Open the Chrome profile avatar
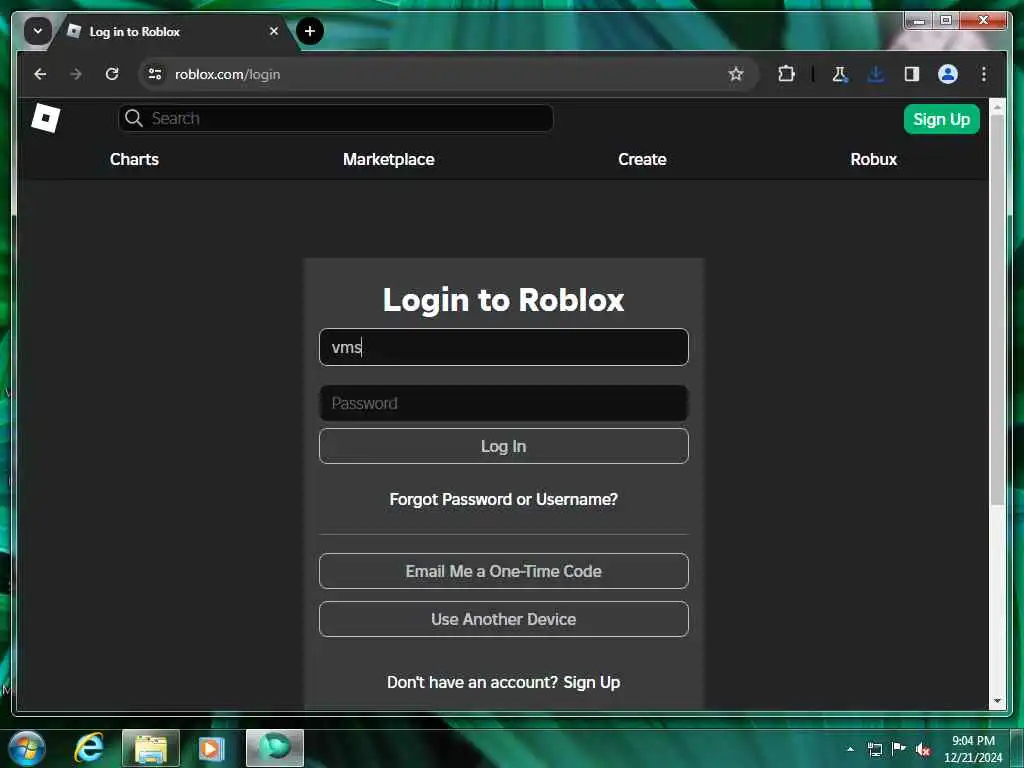1024x768 pixels. click(x=948, y=74)
